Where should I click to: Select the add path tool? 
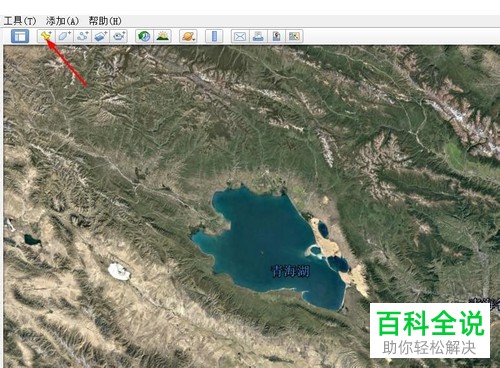(x=82, y=36)
